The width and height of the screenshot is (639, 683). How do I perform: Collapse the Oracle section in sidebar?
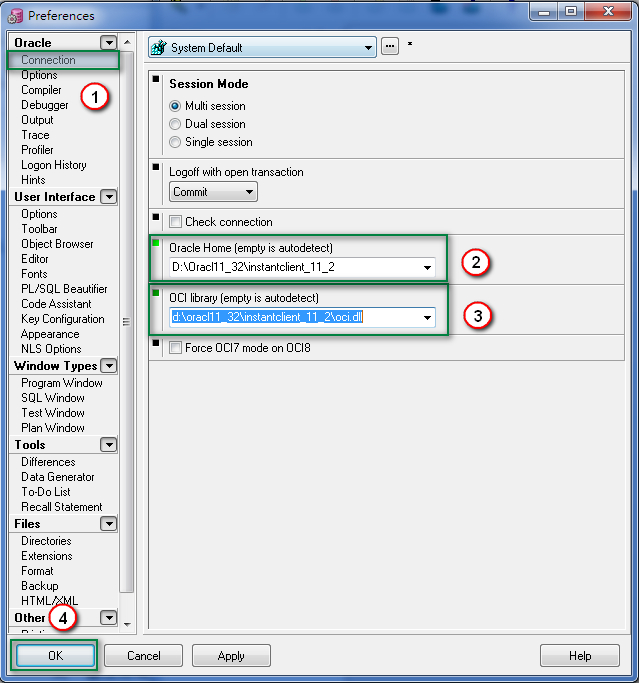[108, 43]
